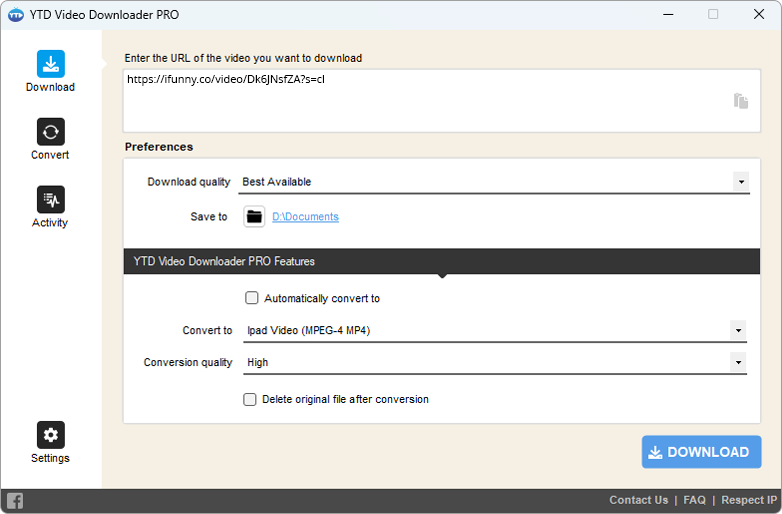The width and height of the screenshot is (782, 514).
Task: Open Settings gear icon
Action: coord(50,435)
